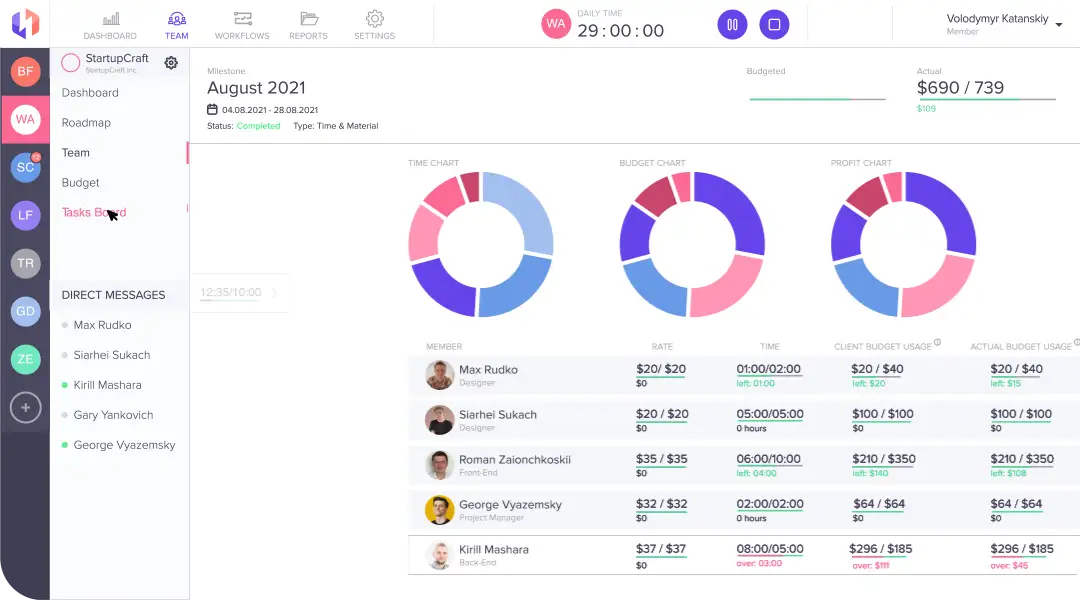
Task: Open the Roadmap sidebar item
Action: pos(86,123)
